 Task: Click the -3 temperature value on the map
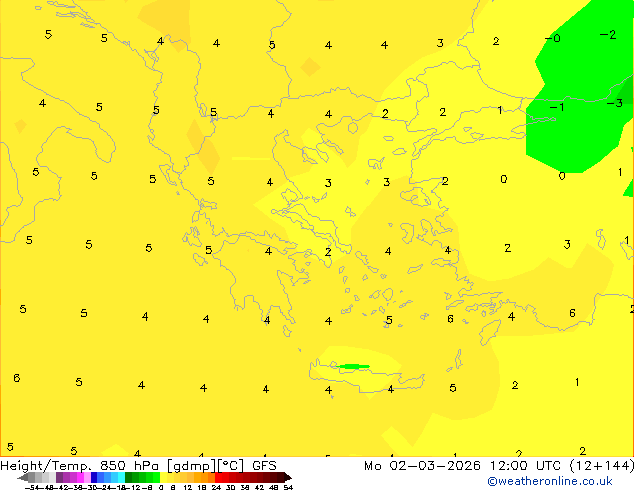pos(615,103)
